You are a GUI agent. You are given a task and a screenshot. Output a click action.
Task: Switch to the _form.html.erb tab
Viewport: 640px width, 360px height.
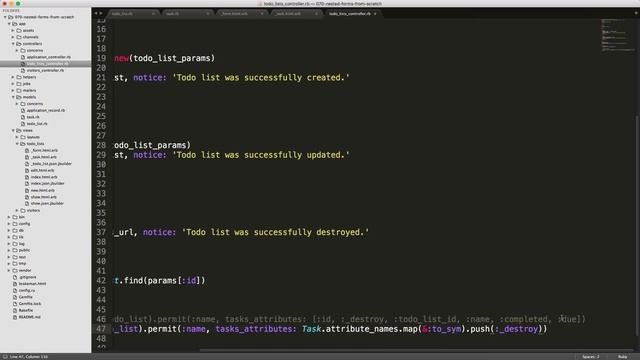(241, 13)
